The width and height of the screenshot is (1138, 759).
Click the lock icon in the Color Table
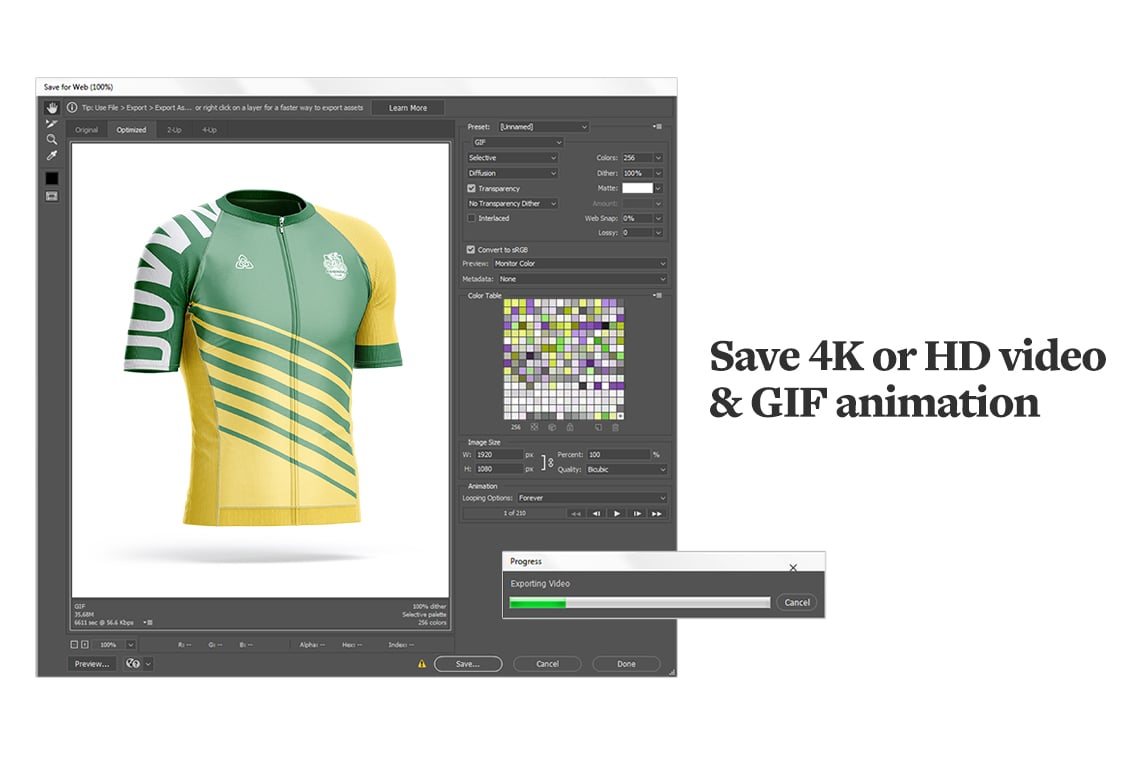569,427
